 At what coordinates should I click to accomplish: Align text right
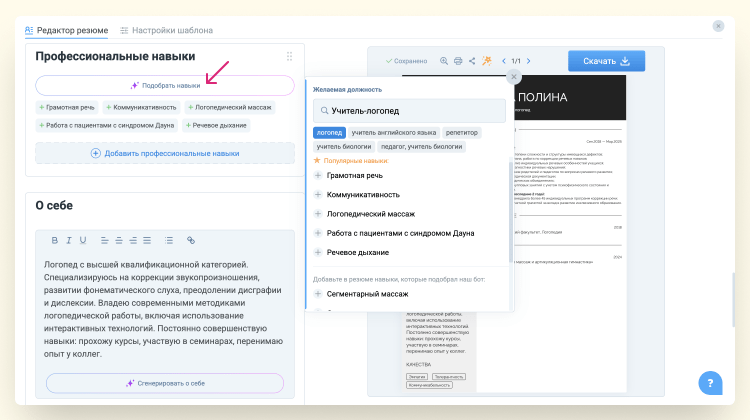pyautogui.click(x=133, y=240)
